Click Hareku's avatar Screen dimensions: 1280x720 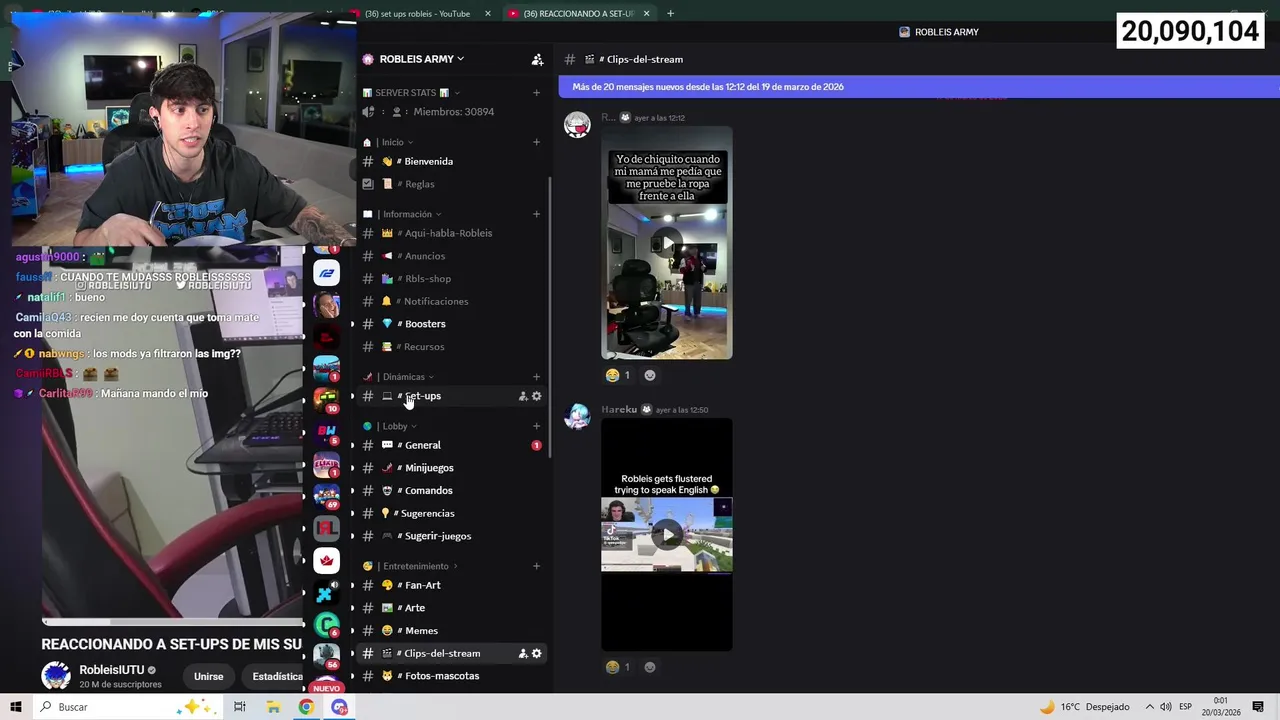click(x=577, y=417)
